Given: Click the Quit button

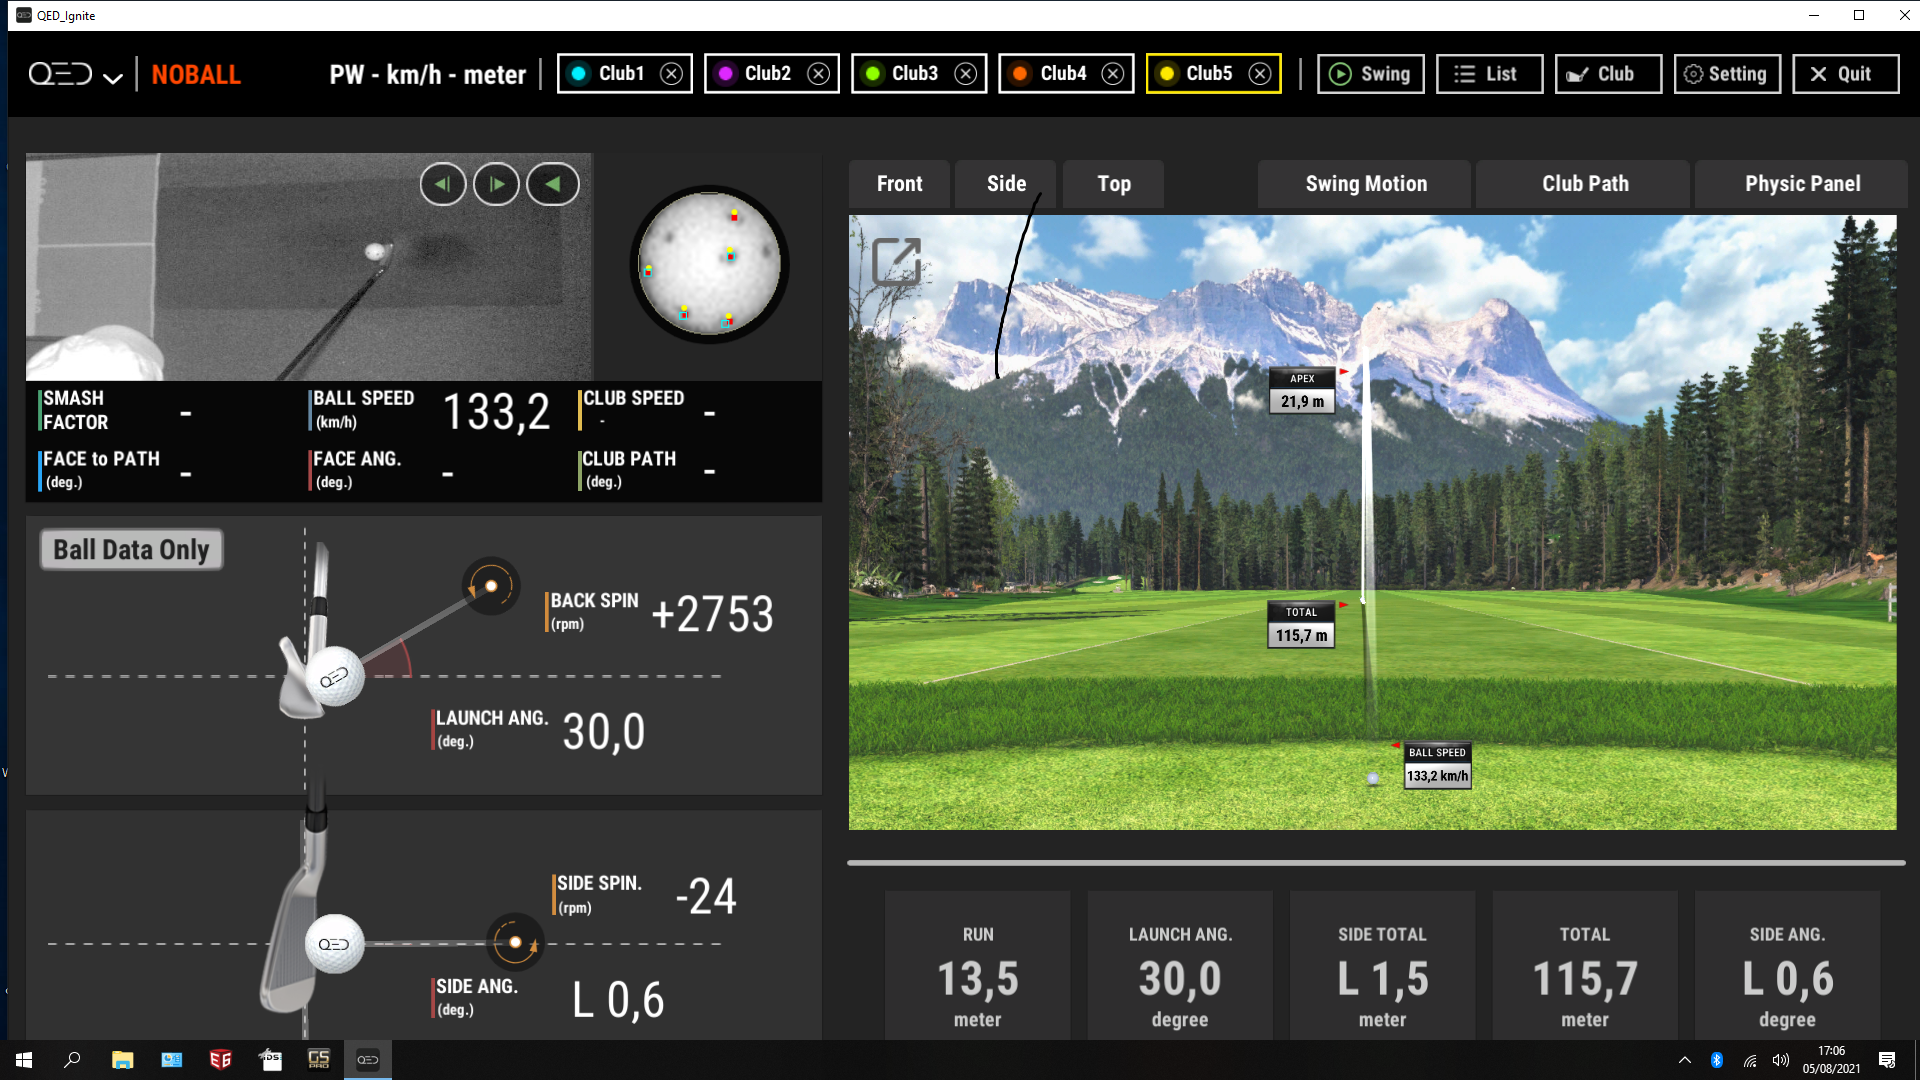Looking at the screenshot, I should coord(1844,74).
